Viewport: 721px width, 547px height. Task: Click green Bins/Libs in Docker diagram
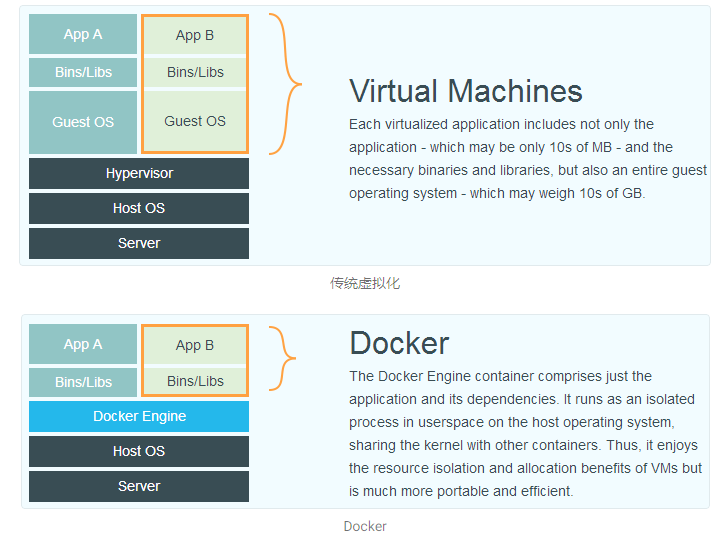(x=195, y=381)
